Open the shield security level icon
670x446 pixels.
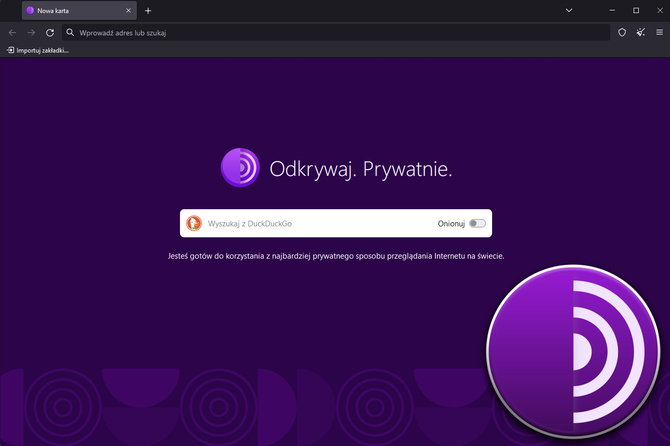[622, 32]
